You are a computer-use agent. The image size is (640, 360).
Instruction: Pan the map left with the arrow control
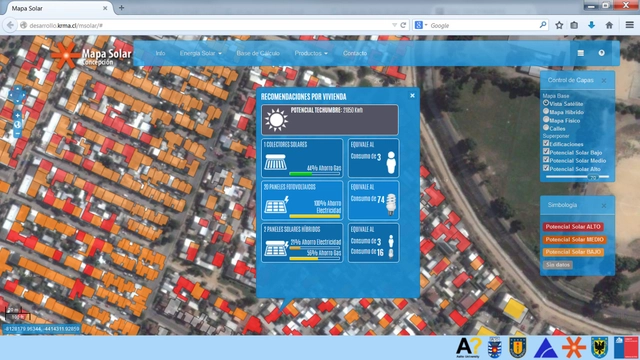coord(11,95)
